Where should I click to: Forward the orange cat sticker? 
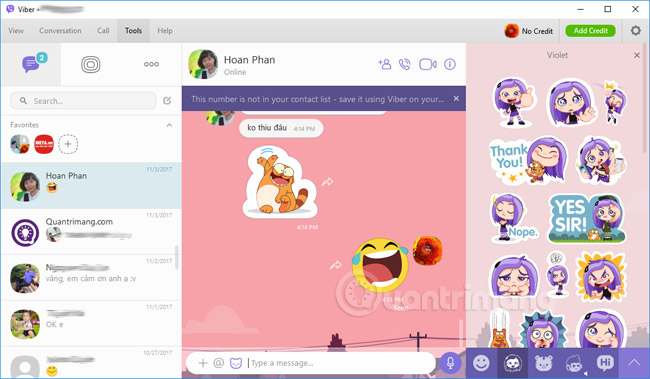click(x=327, y=182)
